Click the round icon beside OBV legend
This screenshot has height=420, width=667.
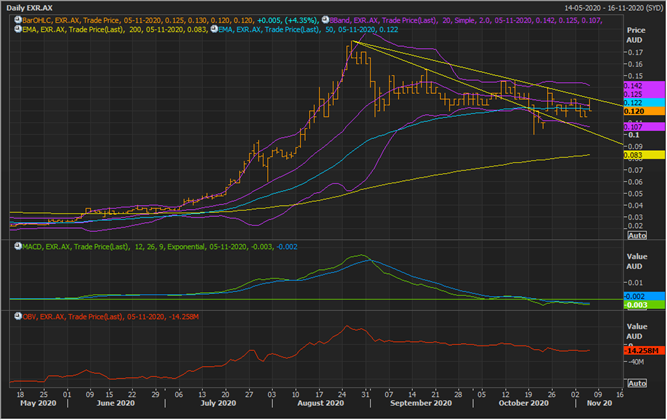click(x=18, y=317)
